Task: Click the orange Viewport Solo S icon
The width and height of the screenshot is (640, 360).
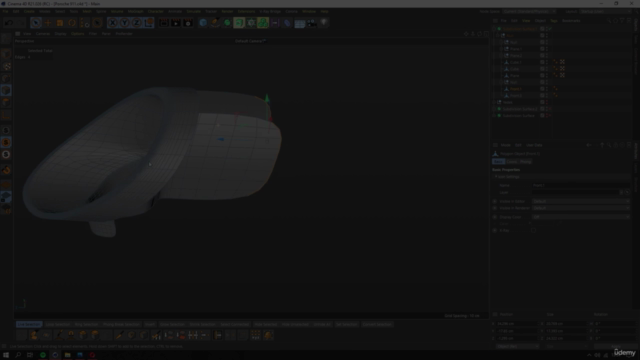Action: [6, 142]
